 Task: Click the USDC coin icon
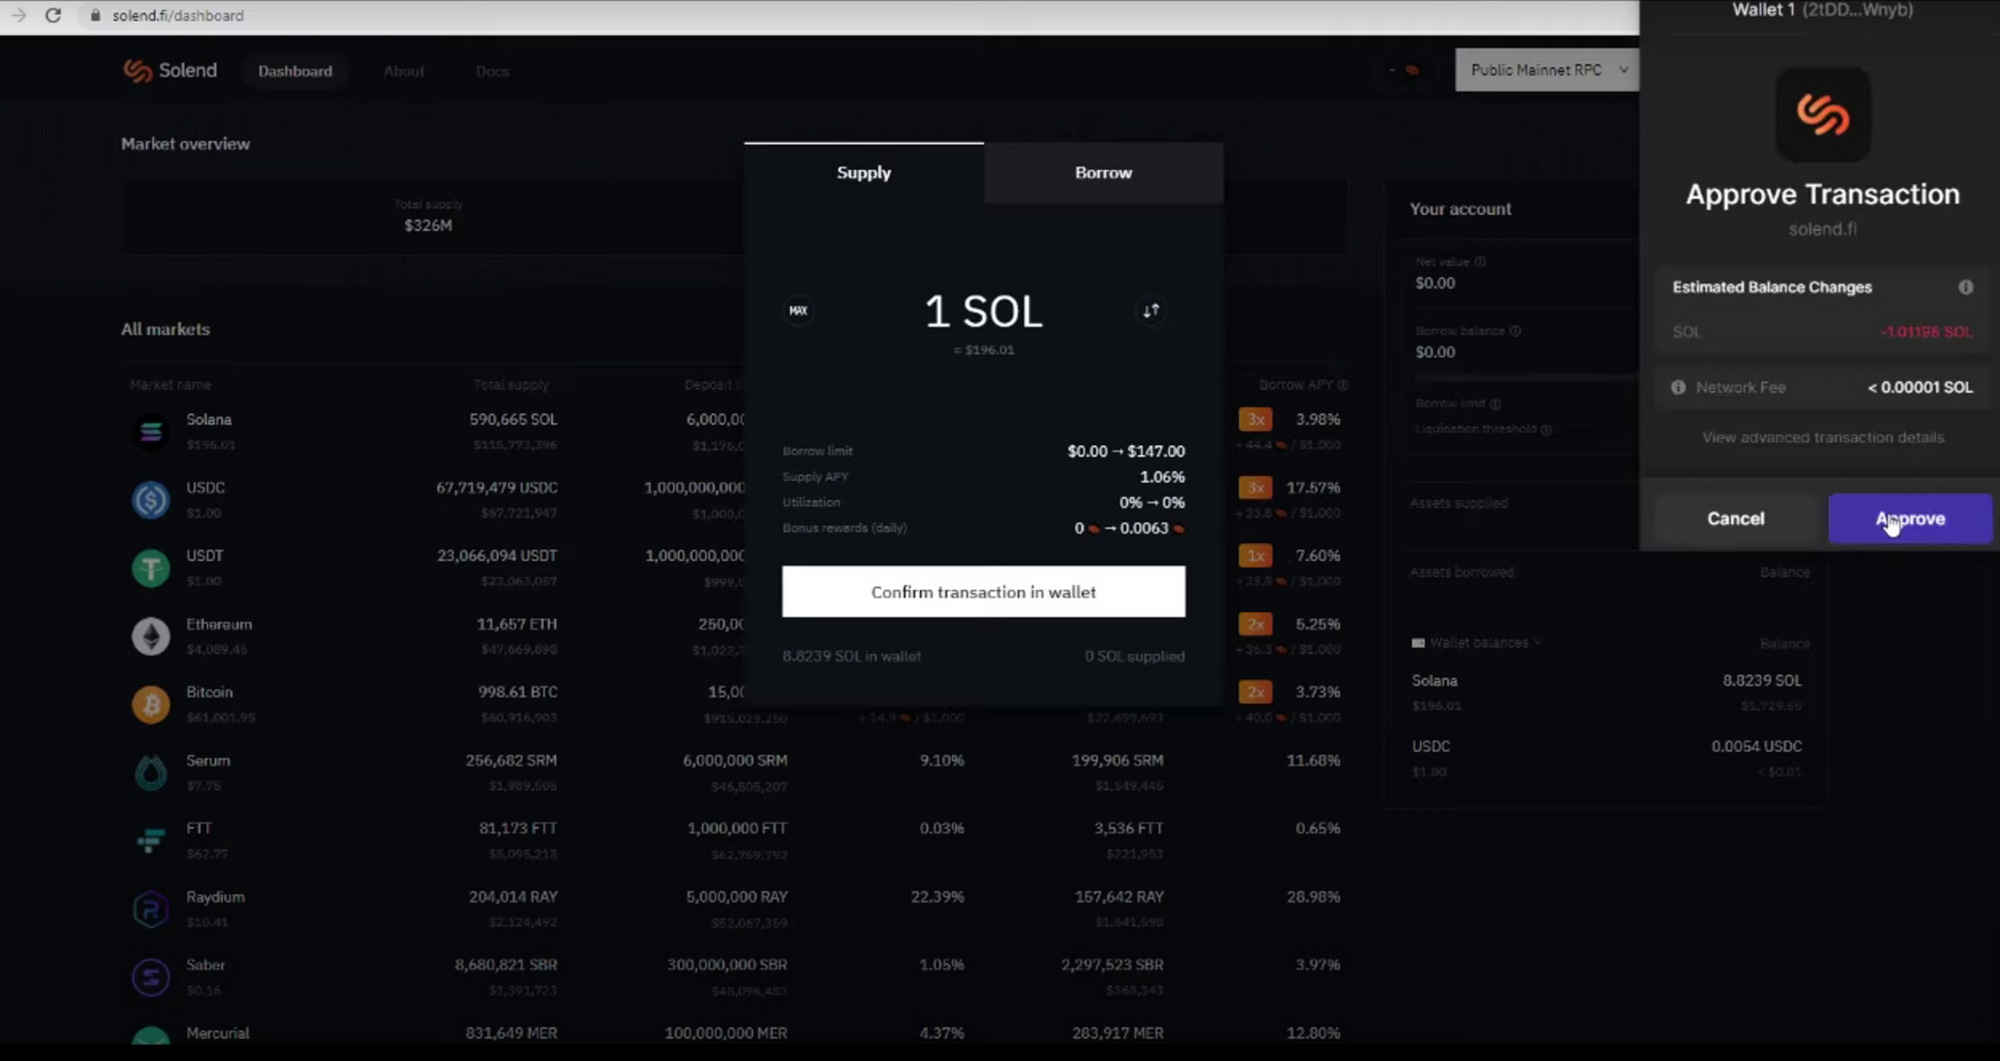pyautogui.click(x=150, y=499)
